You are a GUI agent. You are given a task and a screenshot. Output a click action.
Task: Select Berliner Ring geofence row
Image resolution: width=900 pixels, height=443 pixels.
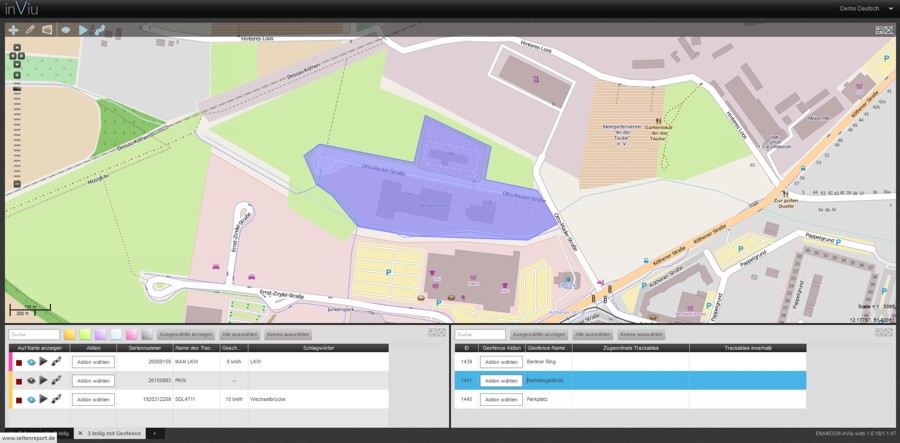coord(630,362)
